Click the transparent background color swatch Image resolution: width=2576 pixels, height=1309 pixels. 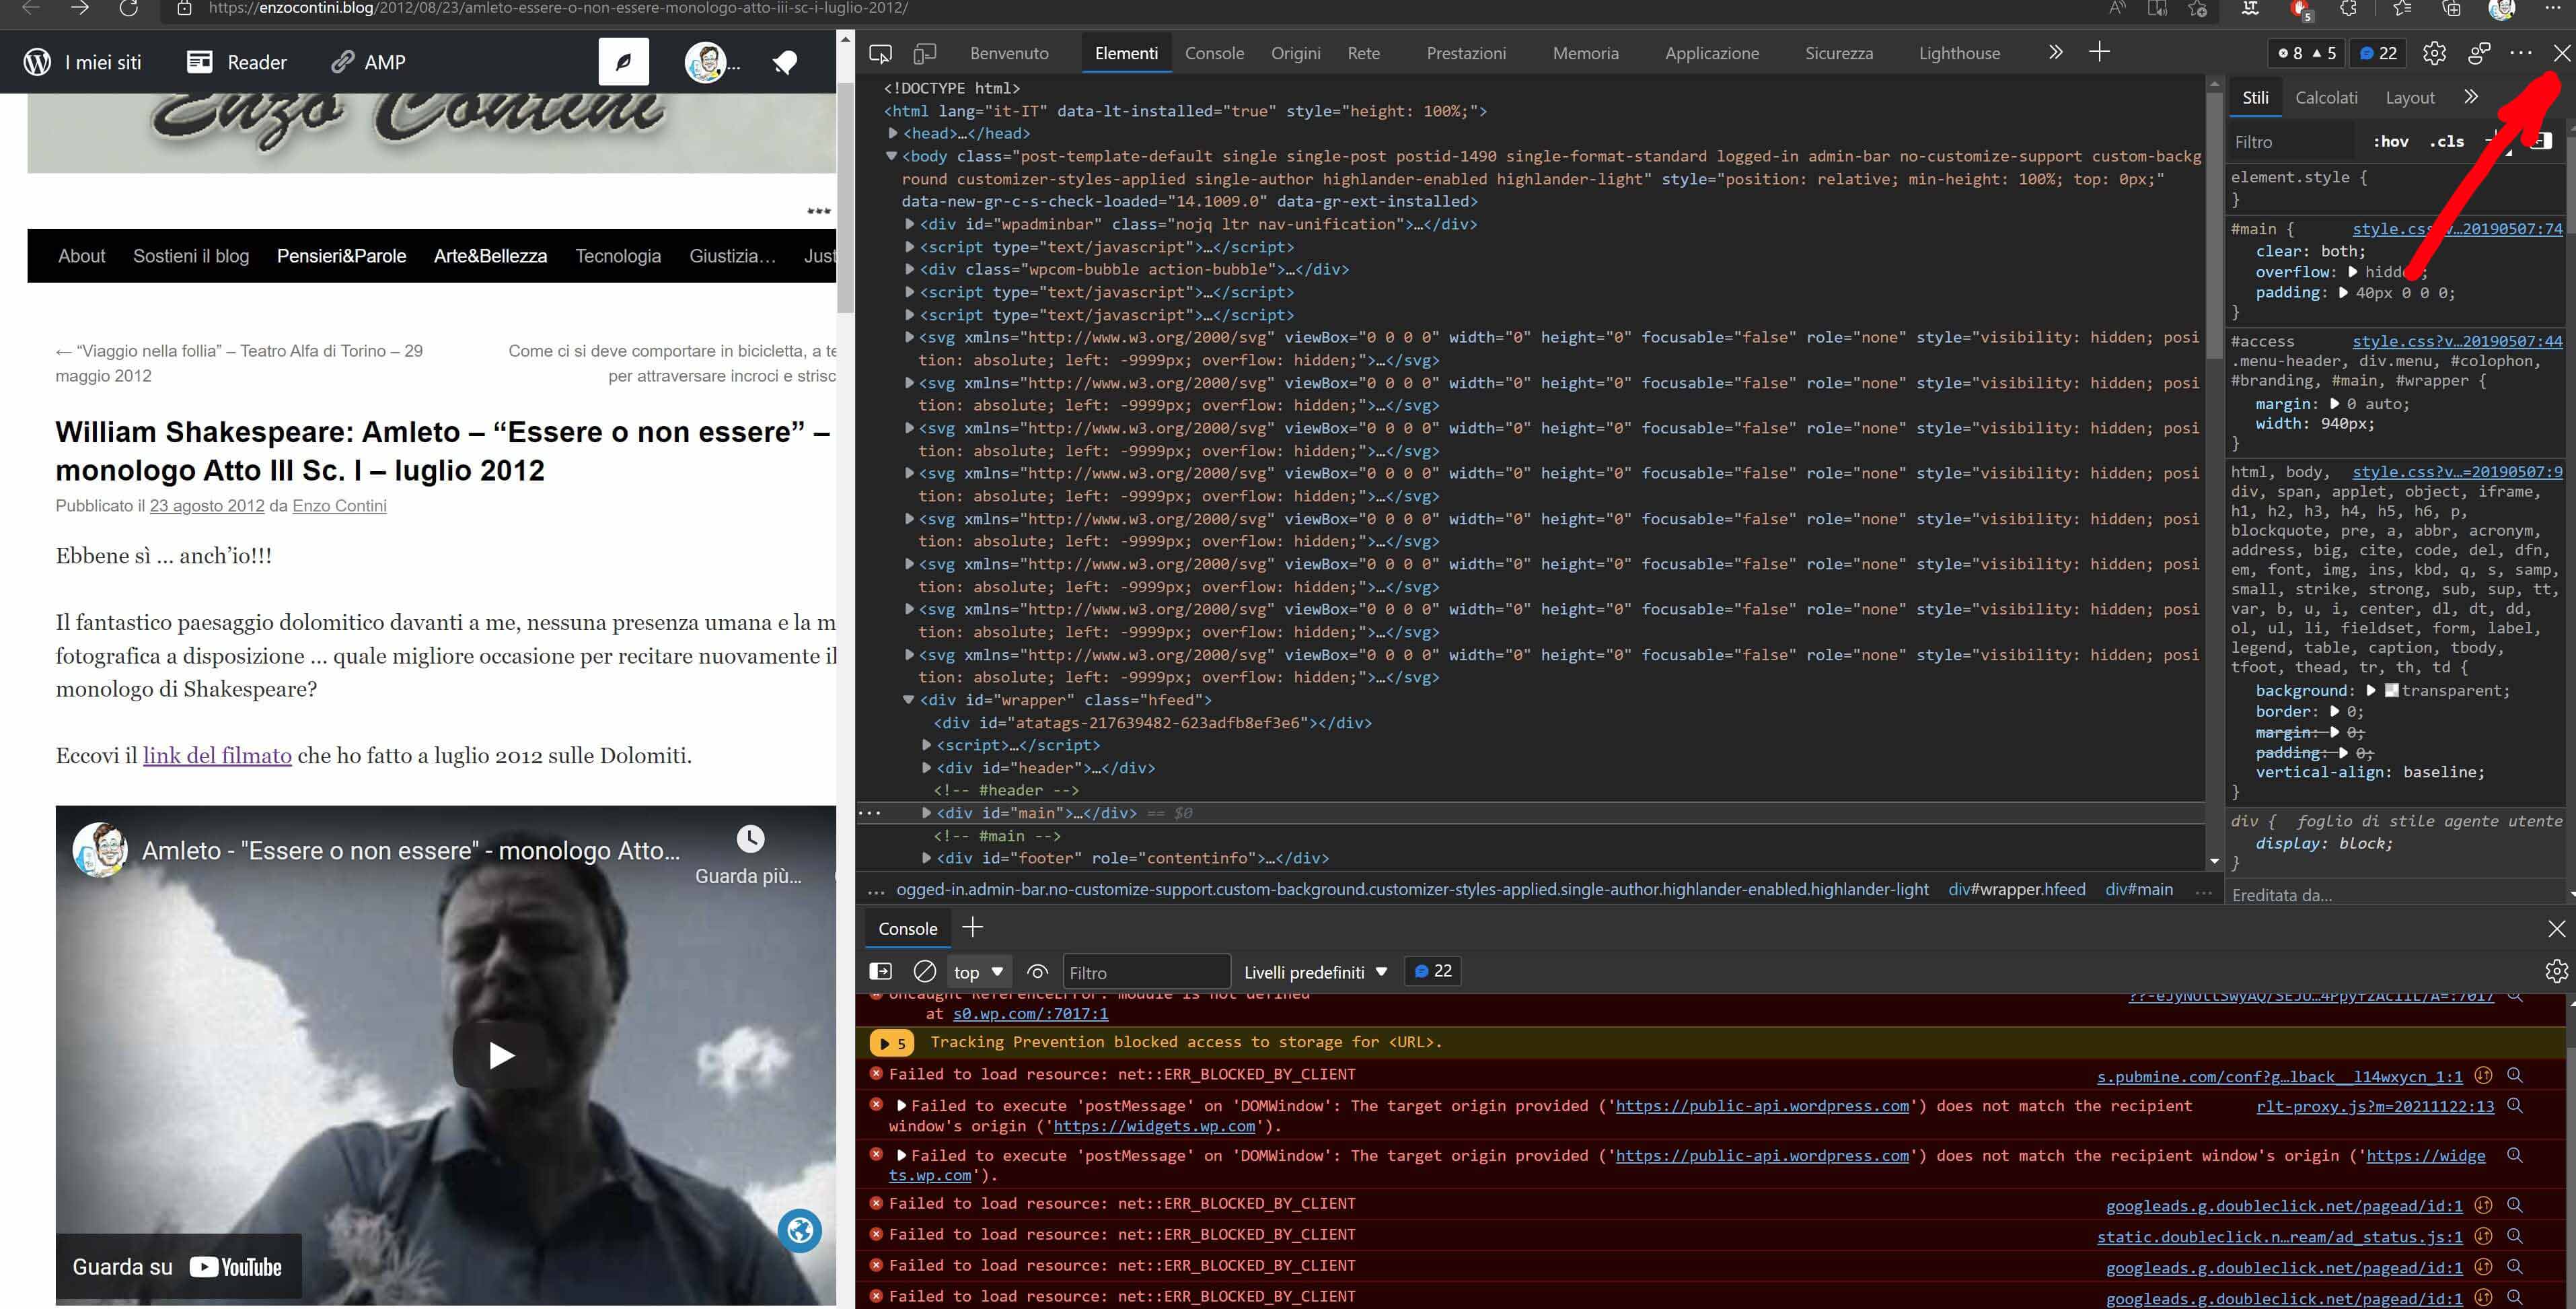pyautogui.click(x=2391, y=690)
